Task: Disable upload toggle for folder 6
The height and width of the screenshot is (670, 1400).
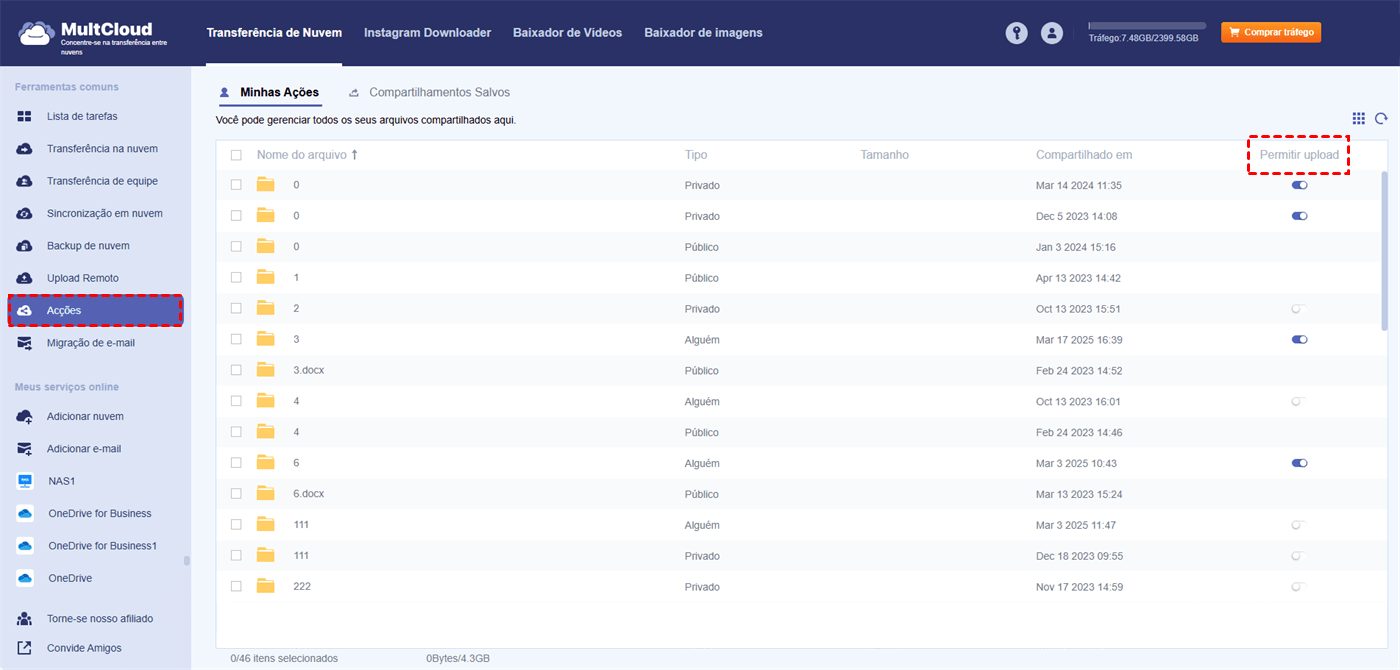Action: pyautogui.click(x=1299, y=463)
